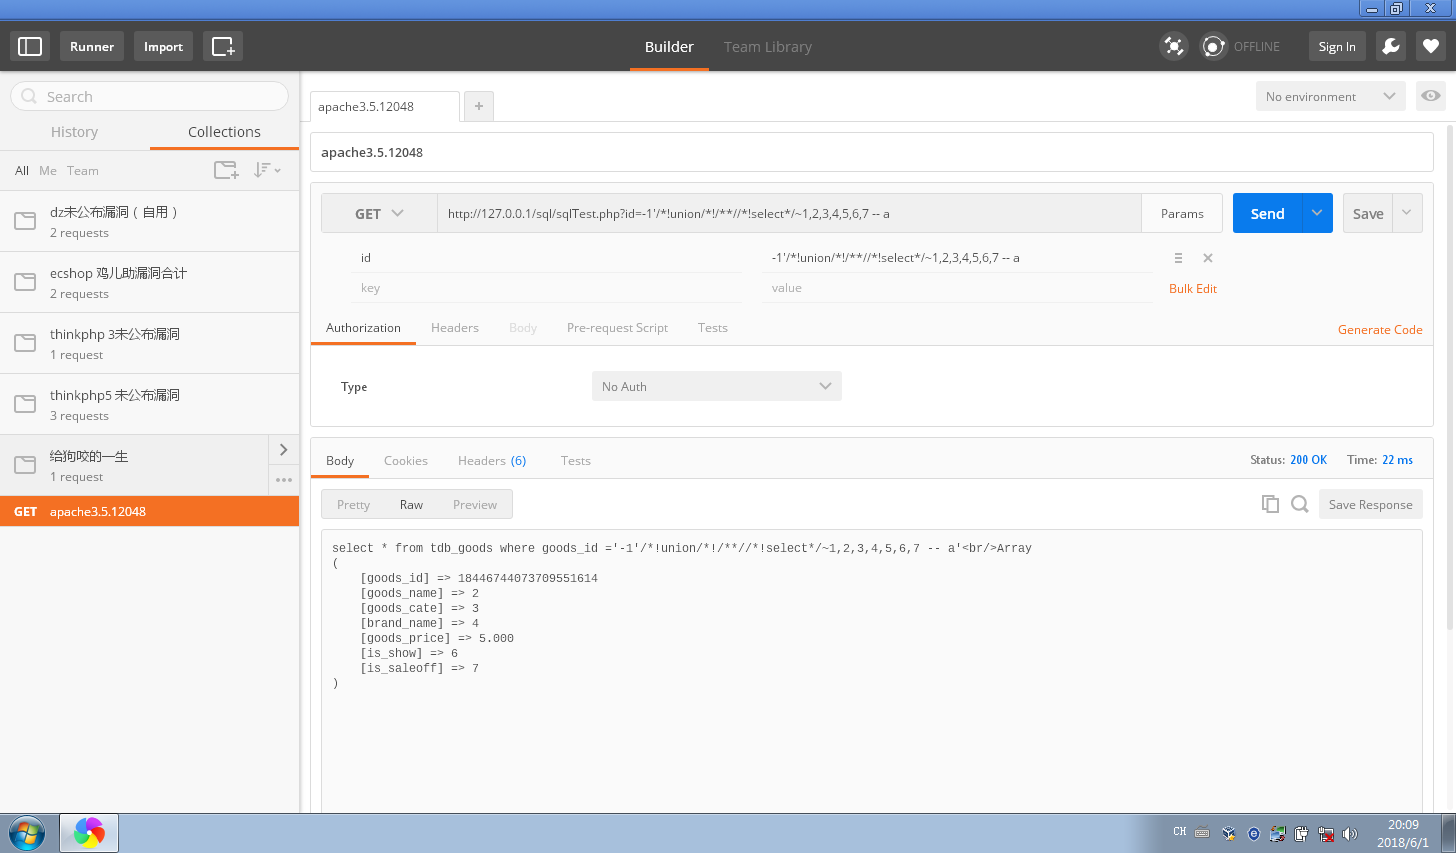Select the response Body tab
The height and width of the screenshot is (853, 1456).
(340, 461)
